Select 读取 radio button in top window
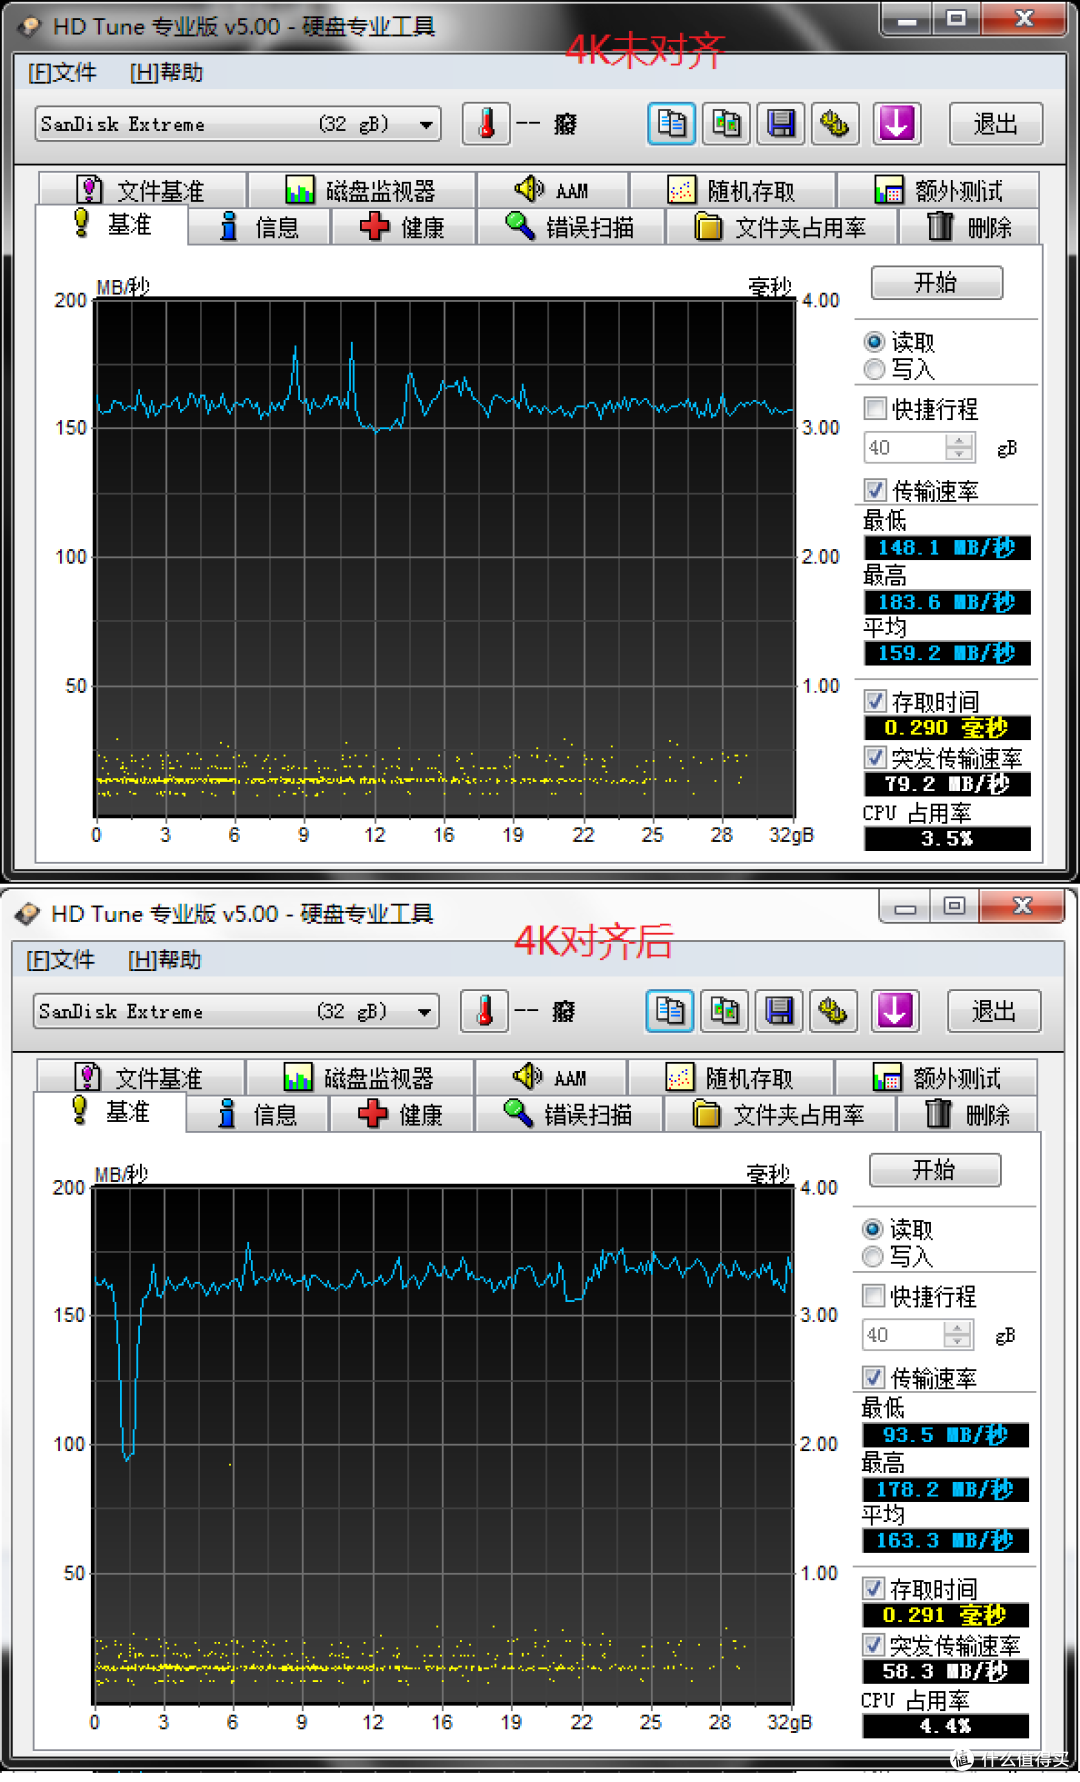The height and width of the screenshot is (1782, 1080). [x=875, y=342]
